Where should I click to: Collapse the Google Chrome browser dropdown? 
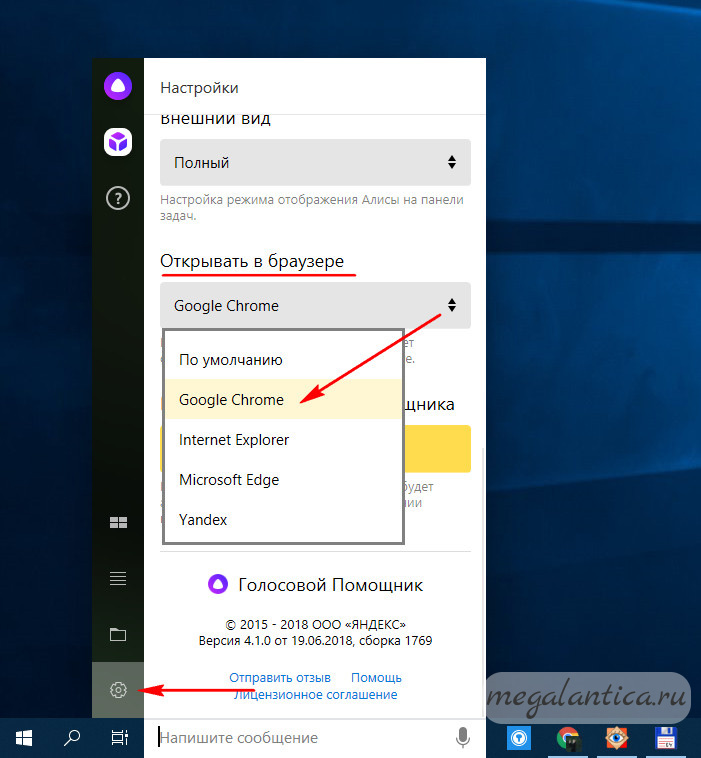click(315, 306)
